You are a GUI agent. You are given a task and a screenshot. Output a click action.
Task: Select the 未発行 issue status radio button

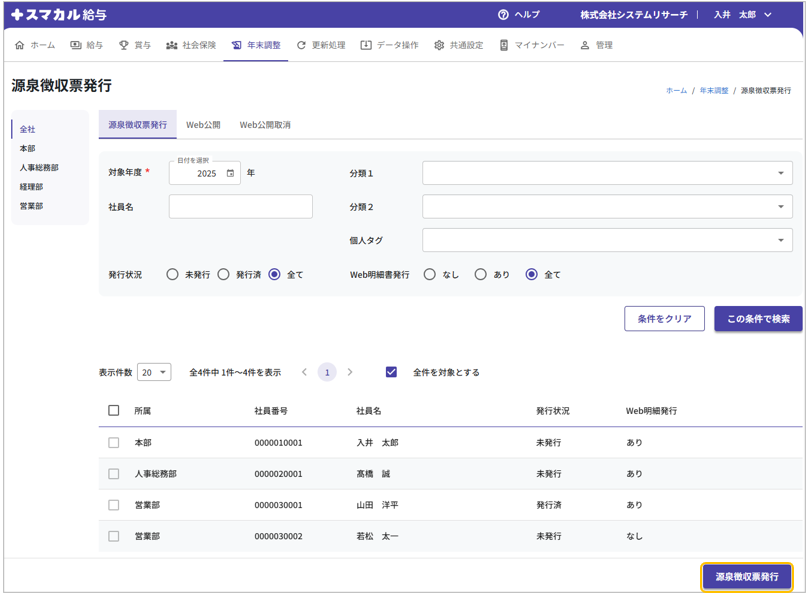(x=173, y=274)
